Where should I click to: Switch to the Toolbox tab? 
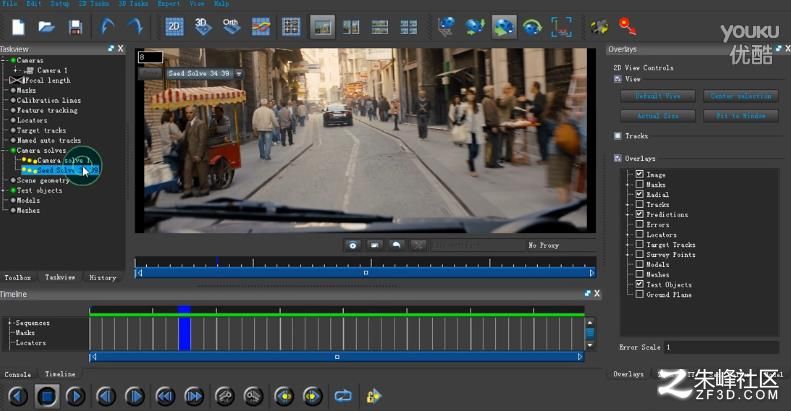click(x=18, y=277)
